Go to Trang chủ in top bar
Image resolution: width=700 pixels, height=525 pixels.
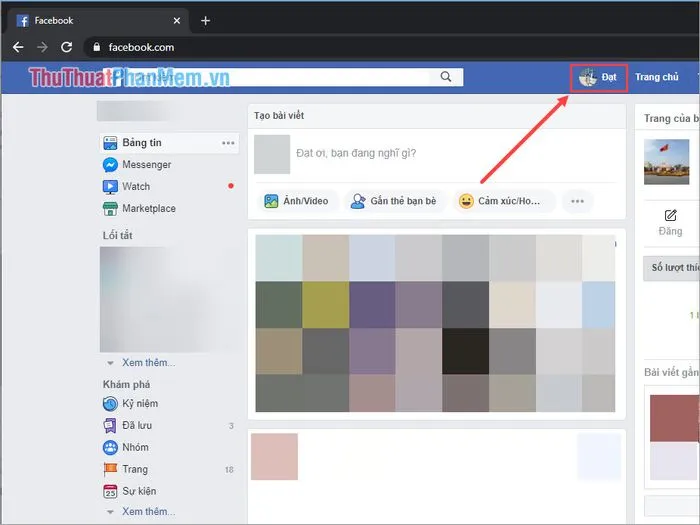click(x=656, y=77)
